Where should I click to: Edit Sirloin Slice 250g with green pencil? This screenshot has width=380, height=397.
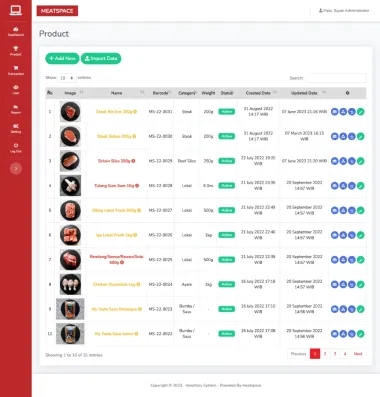pos(360,161)
